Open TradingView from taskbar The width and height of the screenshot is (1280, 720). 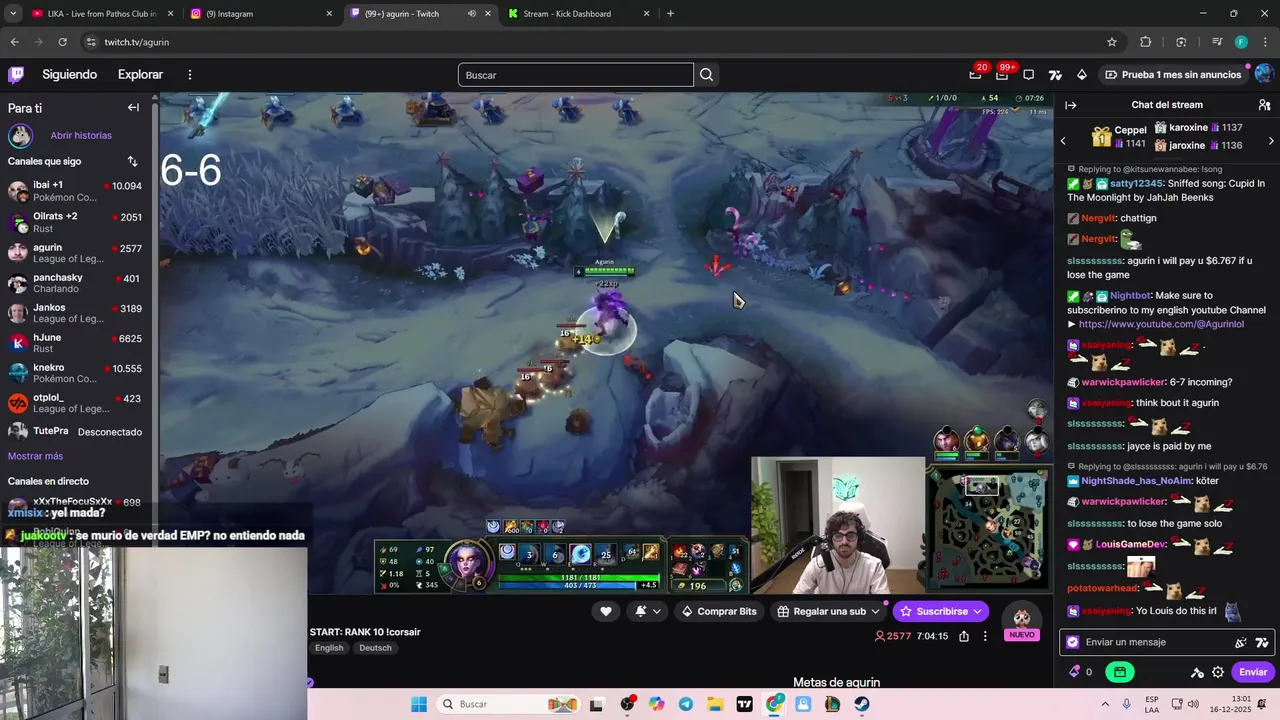click(x=744, y=704)
